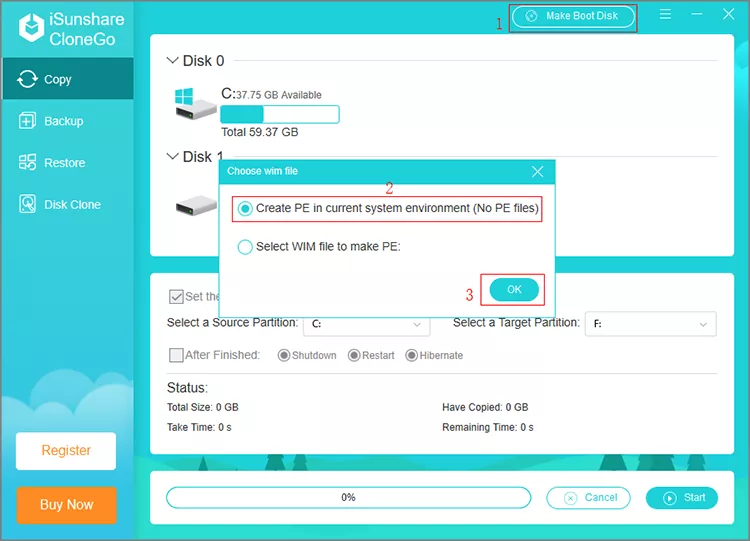
Task: Click the Disk Clone magnifier icon
Action: click(x=27, y=204)
